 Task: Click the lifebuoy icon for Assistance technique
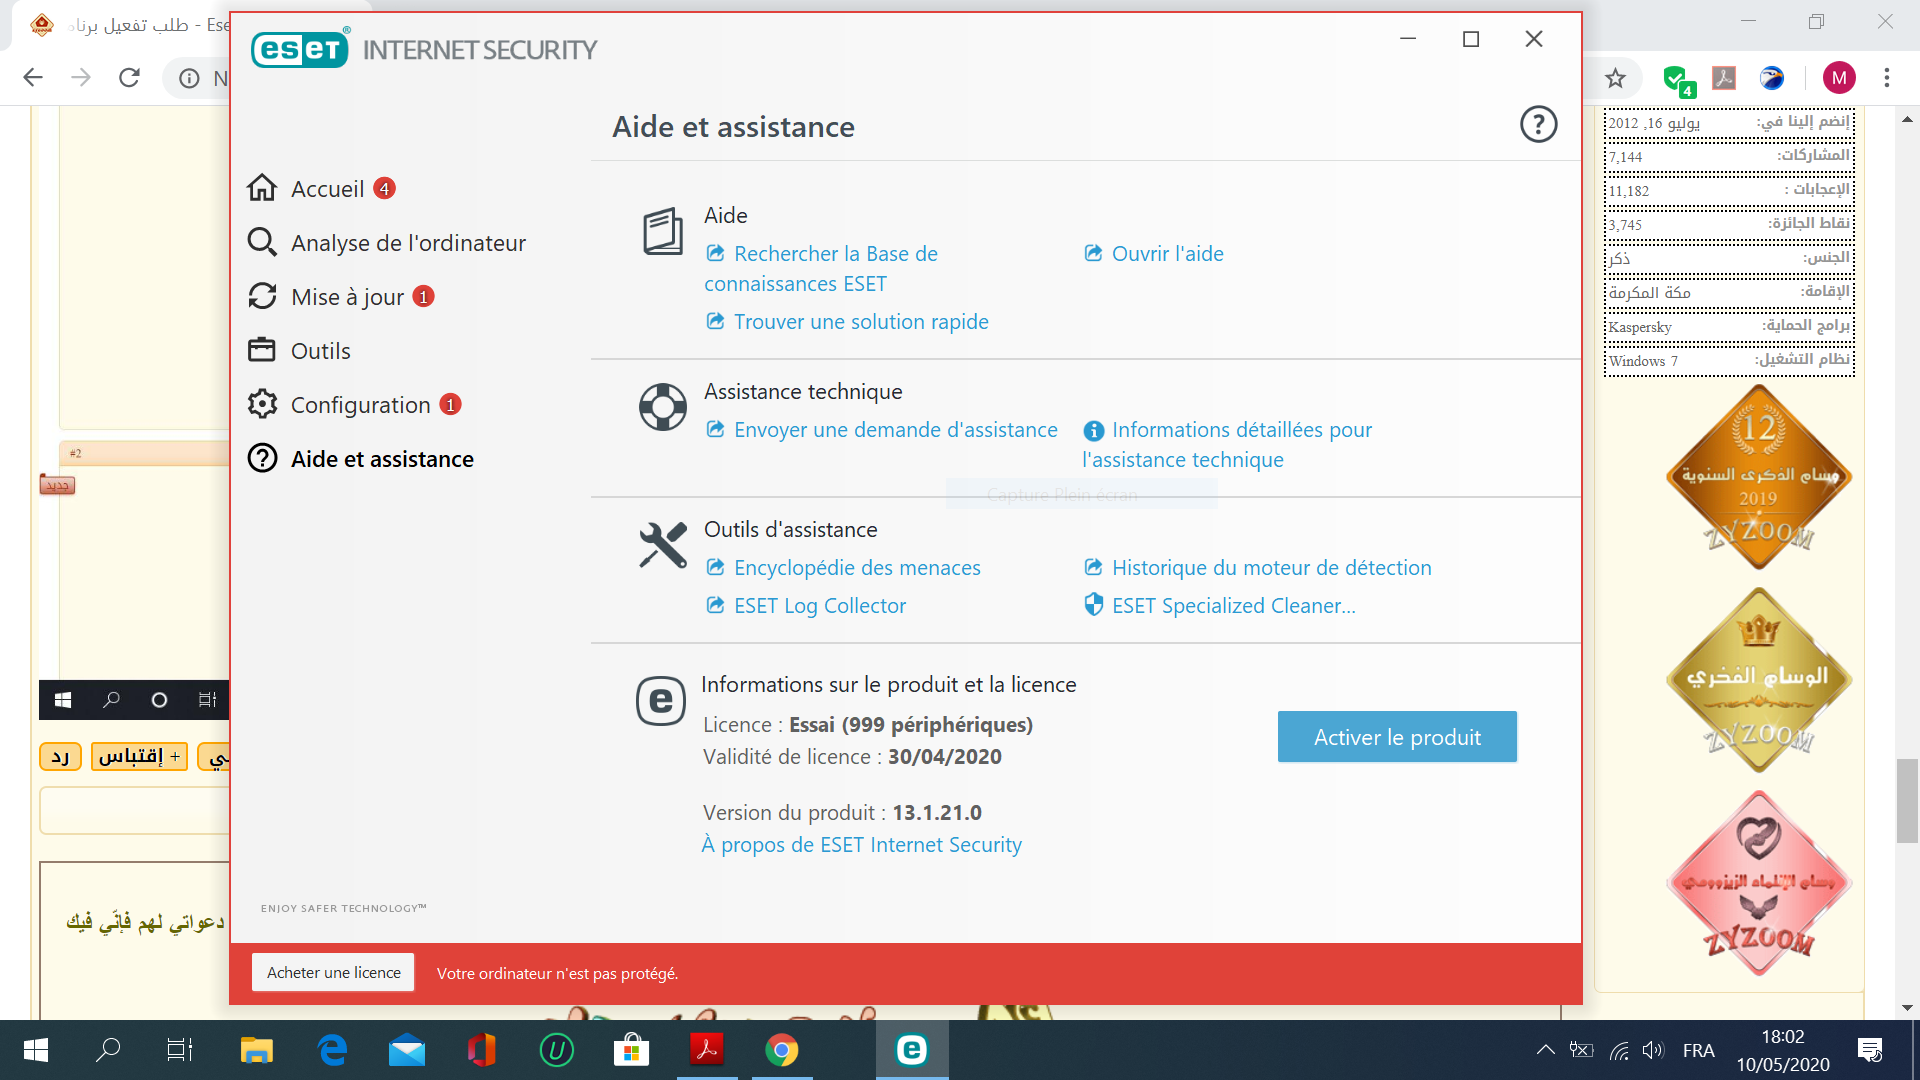662,407
